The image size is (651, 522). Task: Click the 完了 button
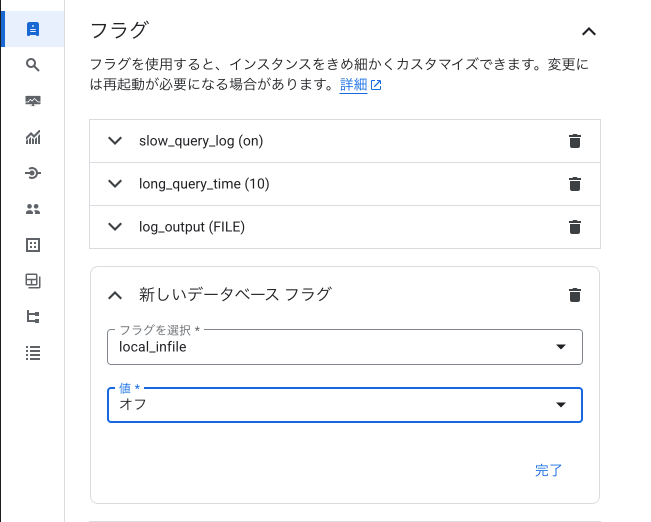548,471
